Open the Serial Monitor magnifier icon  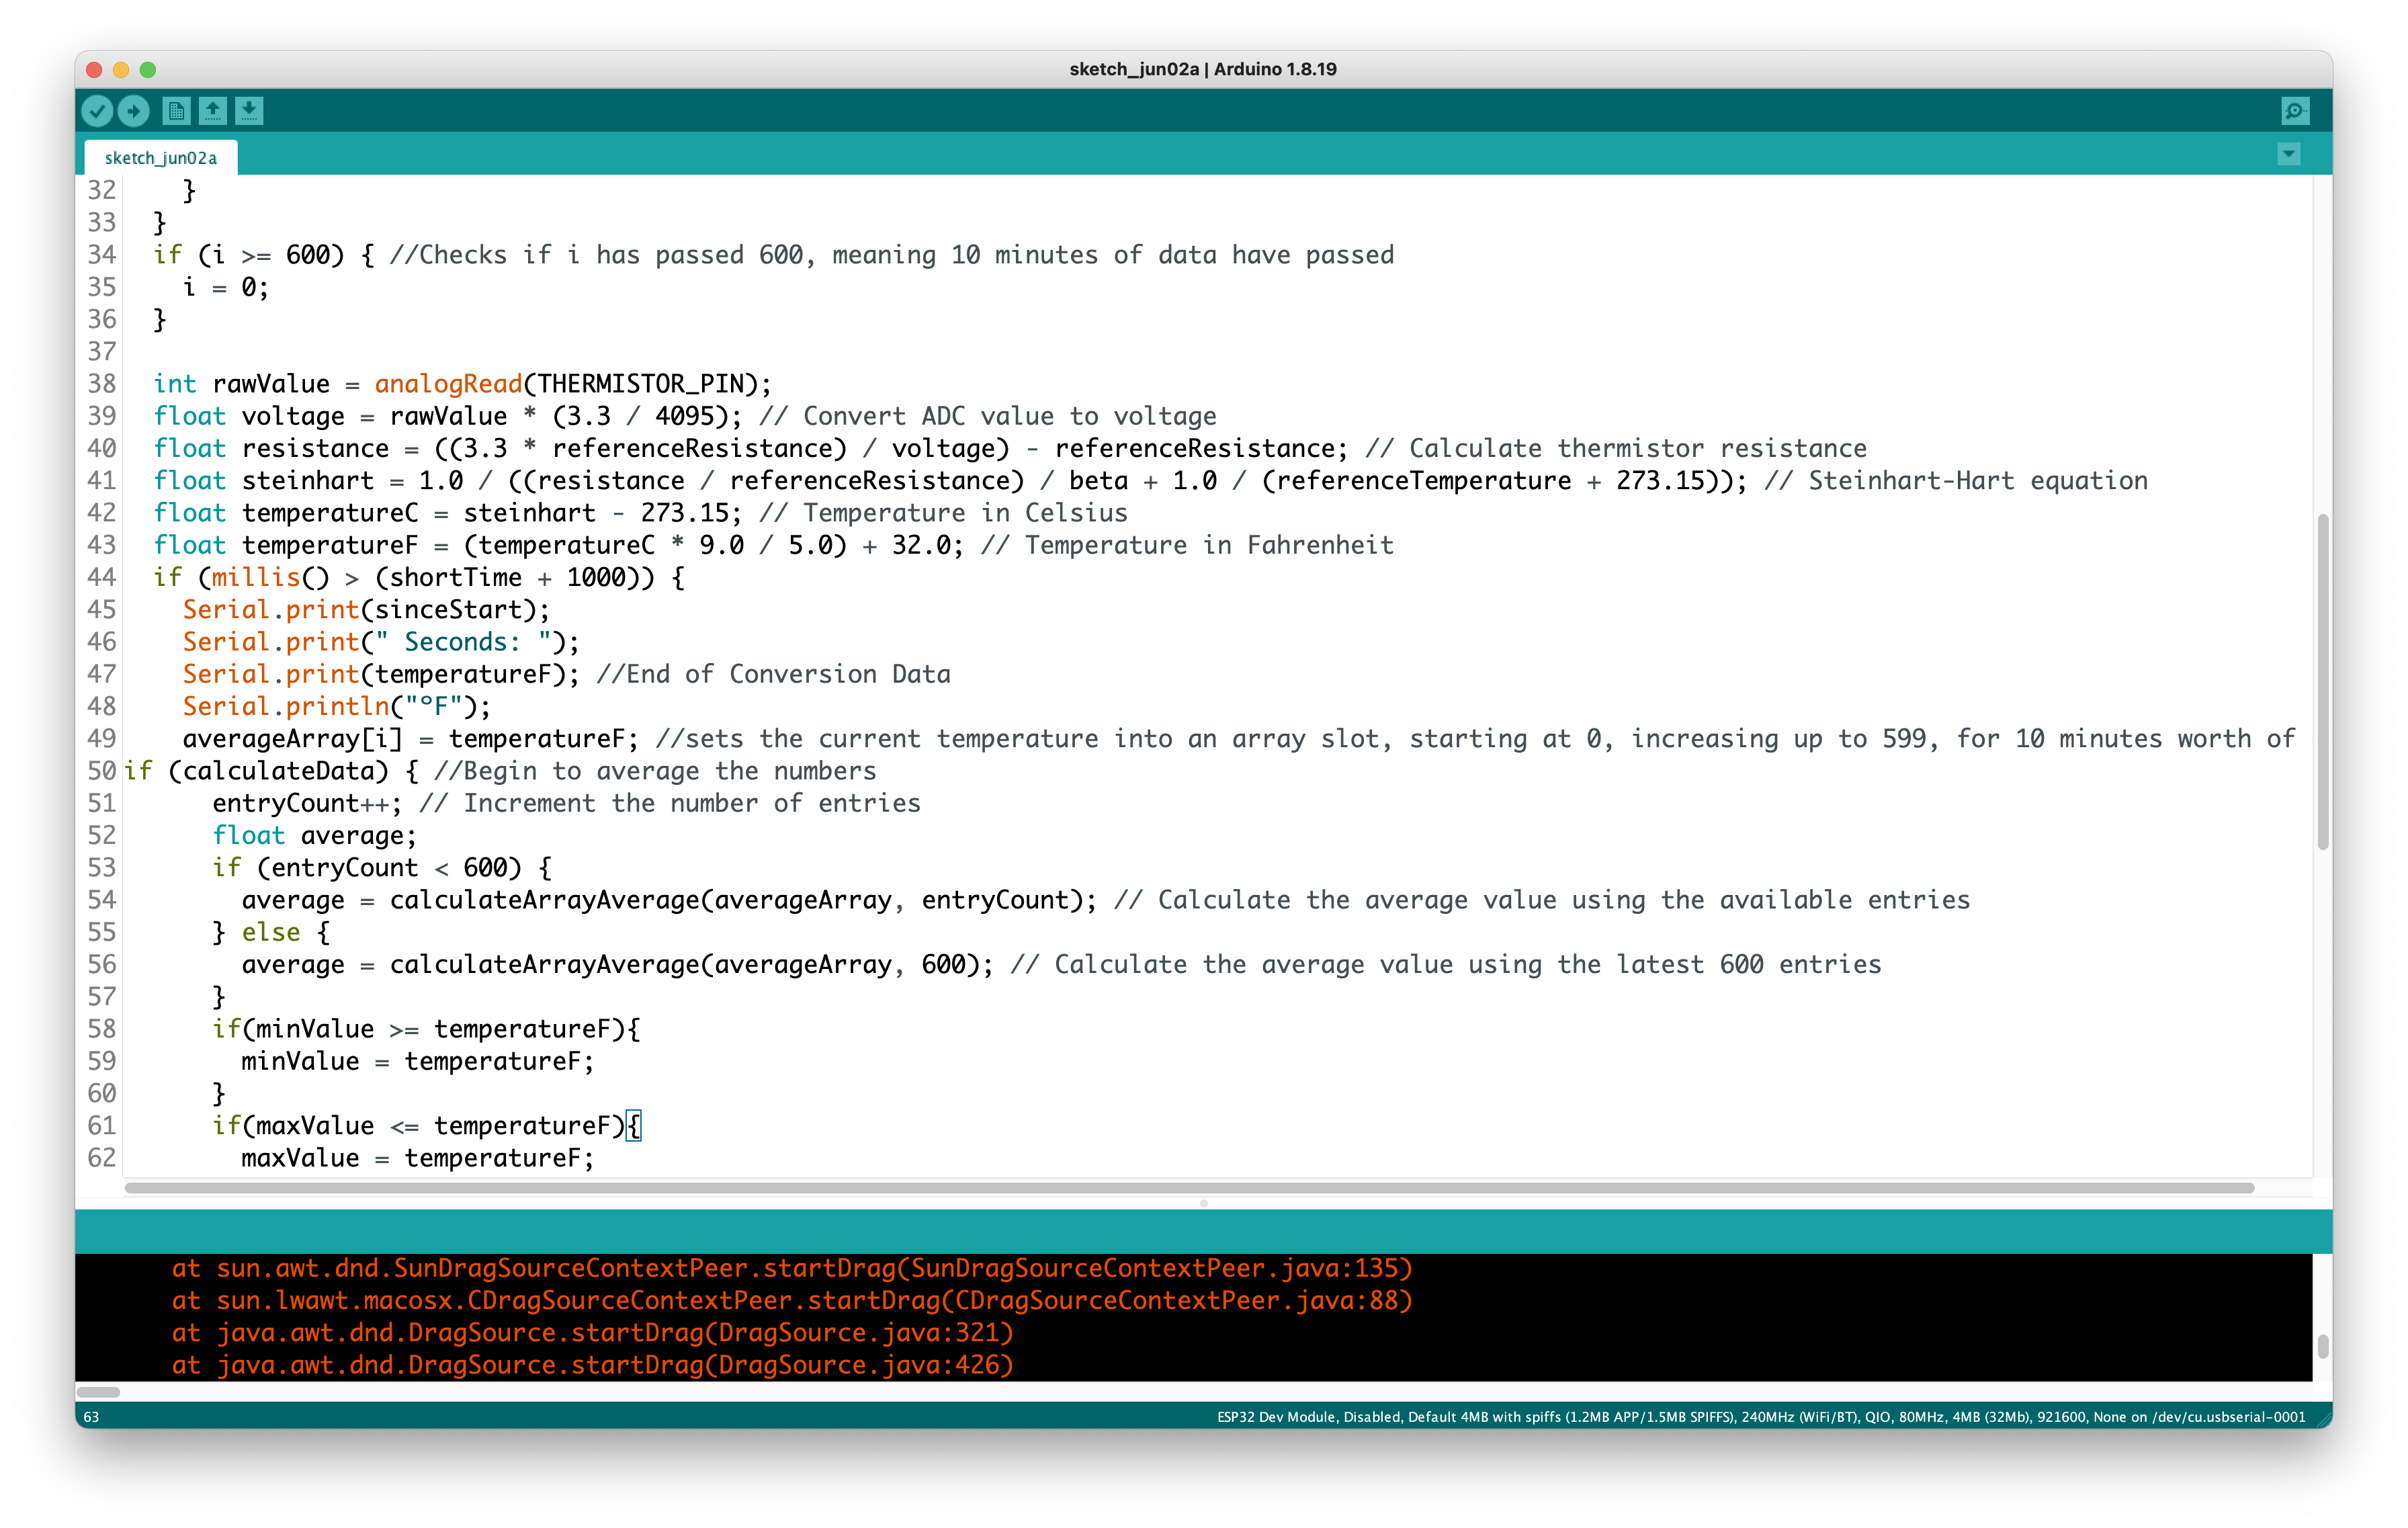tap(2295, 111)
